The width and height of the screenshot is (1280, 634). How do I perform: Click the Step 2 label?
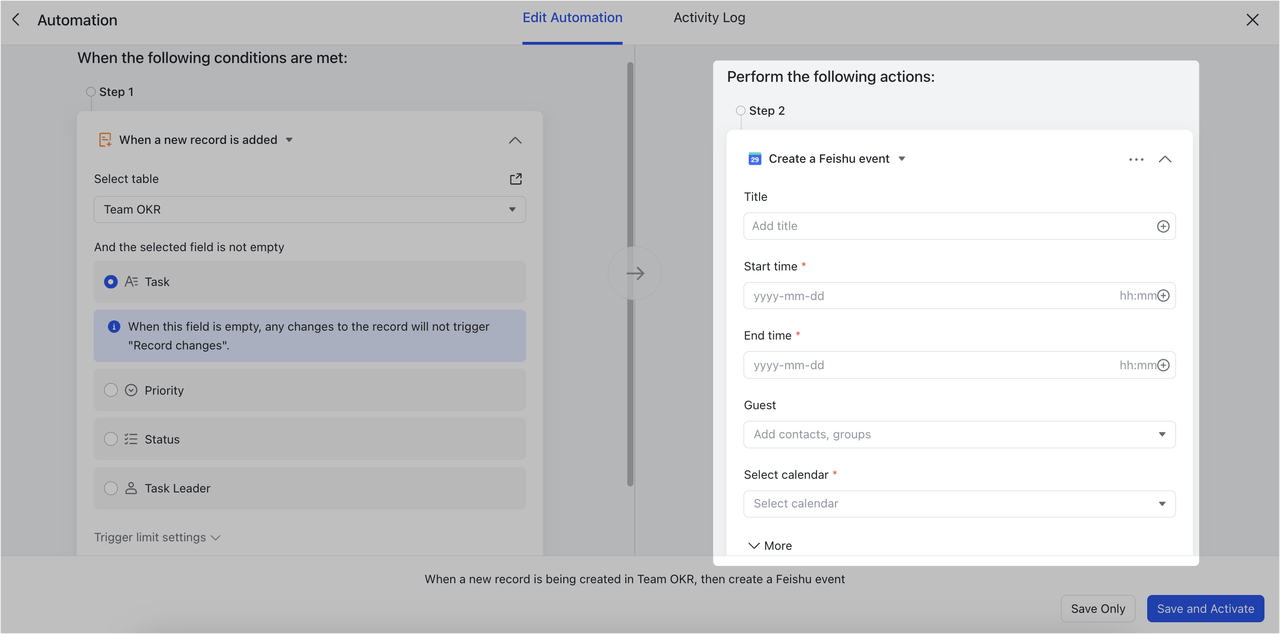pos(767,111)
